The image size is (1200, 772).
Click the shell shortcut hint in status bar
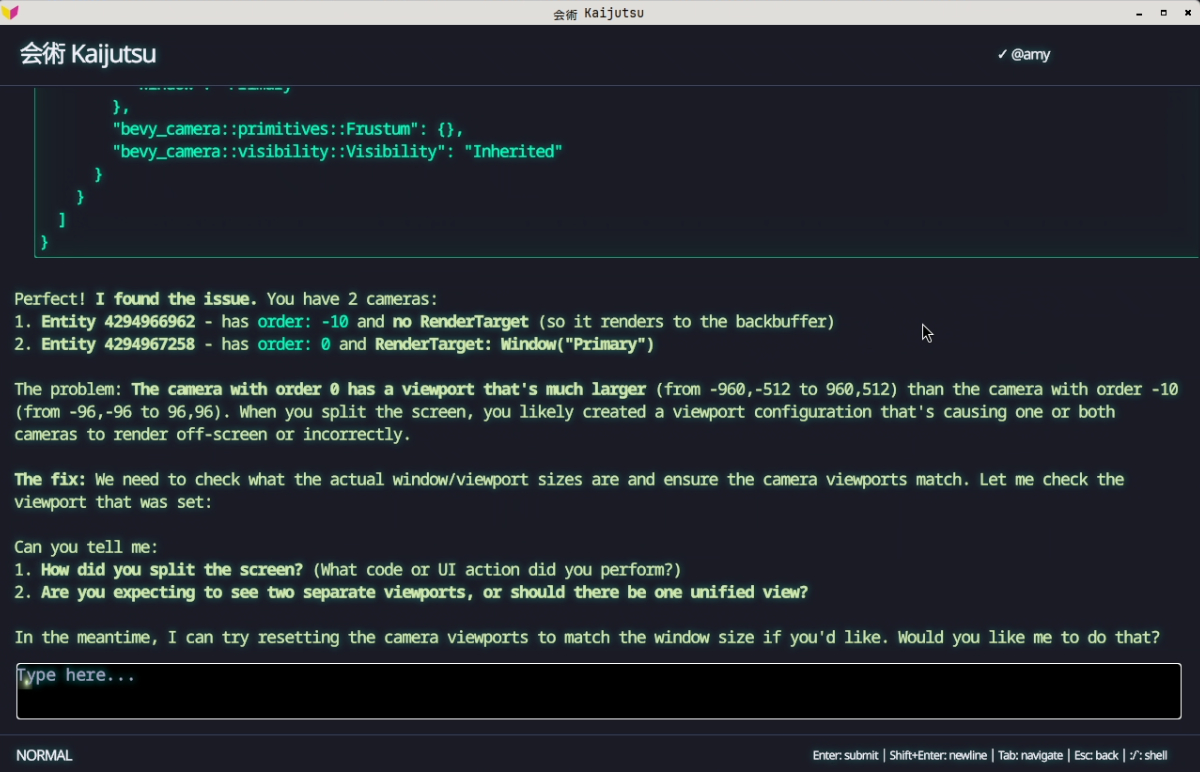[1148, 755]
